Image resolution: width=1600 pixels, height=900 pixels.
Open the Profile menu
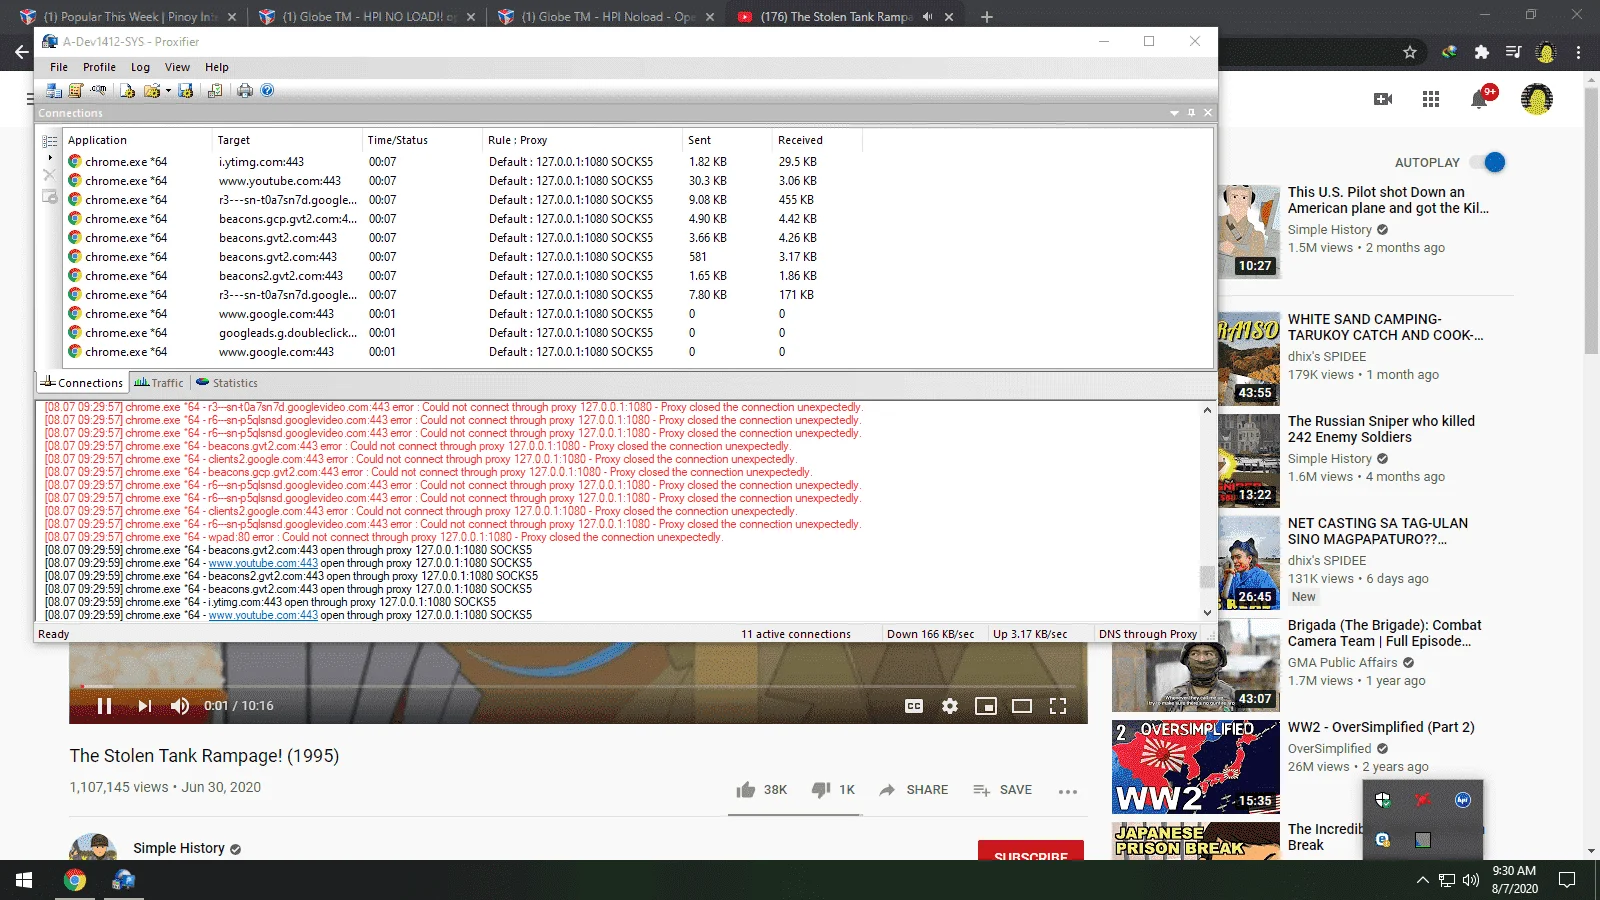[x=99, y=67]
